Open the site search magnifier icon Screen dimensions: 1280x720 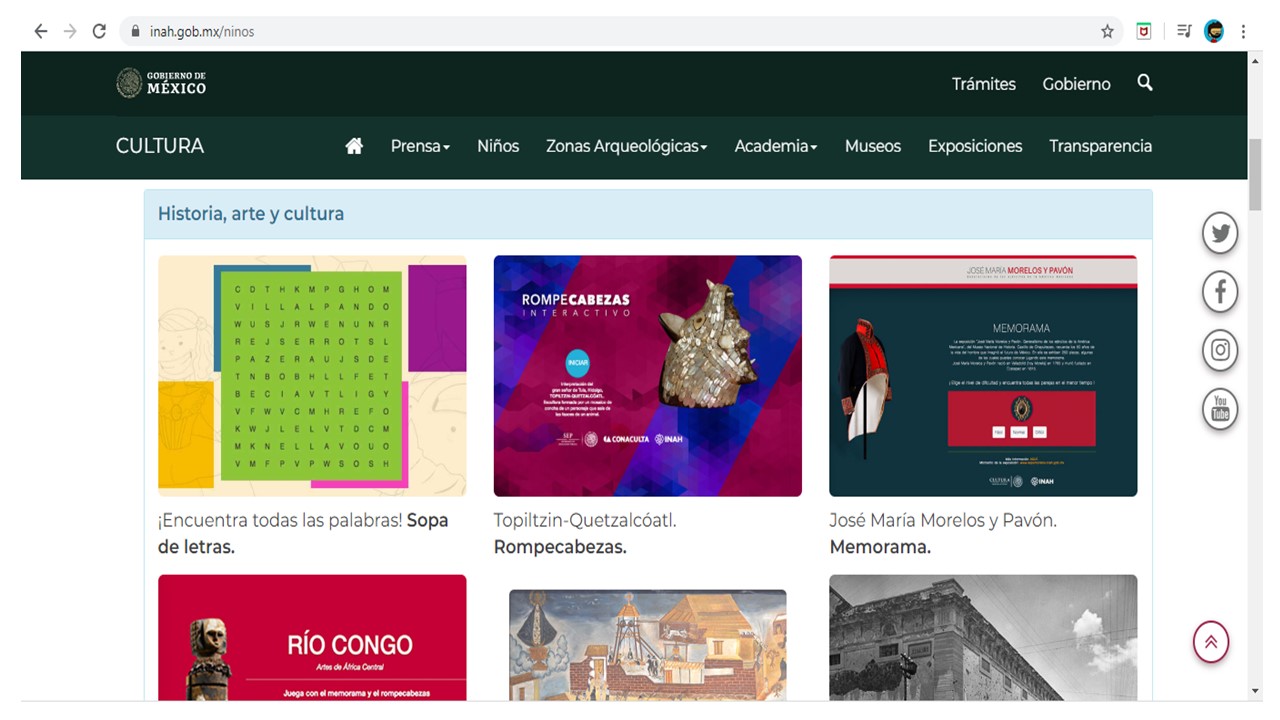[x=1145, y=83]
